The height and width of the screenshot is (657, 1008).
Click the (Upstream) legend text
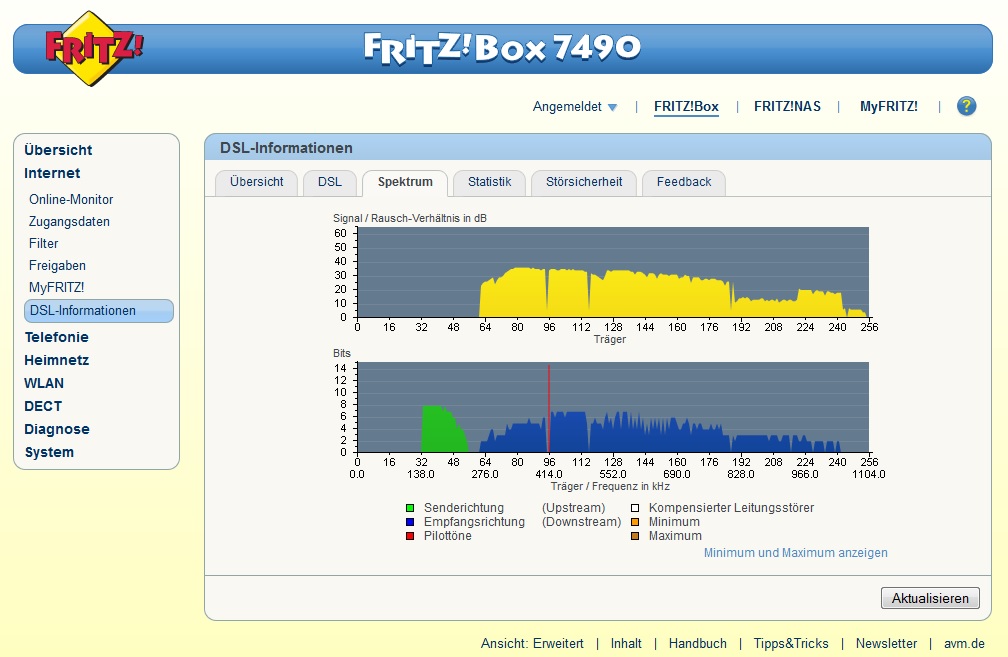coord(573,508)
